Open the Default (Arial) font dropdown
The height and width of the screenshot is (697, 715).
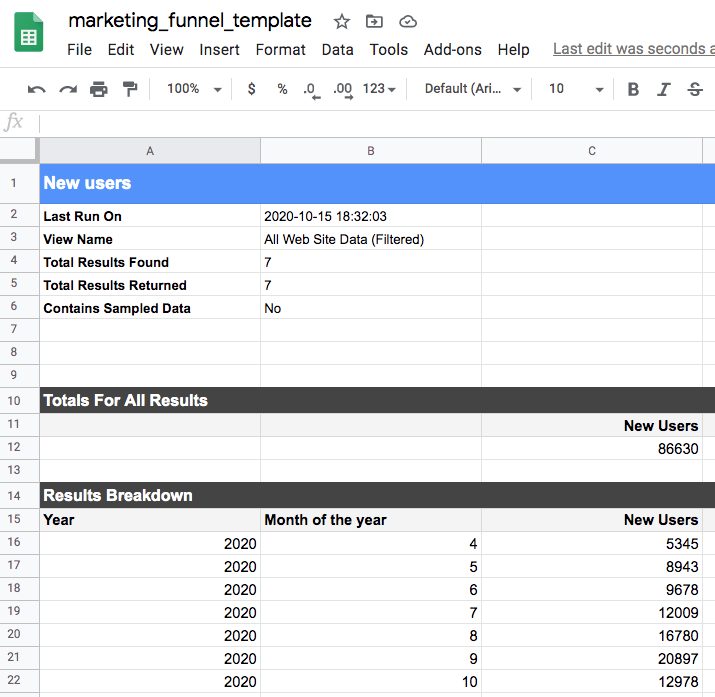(x=473, y=89)
